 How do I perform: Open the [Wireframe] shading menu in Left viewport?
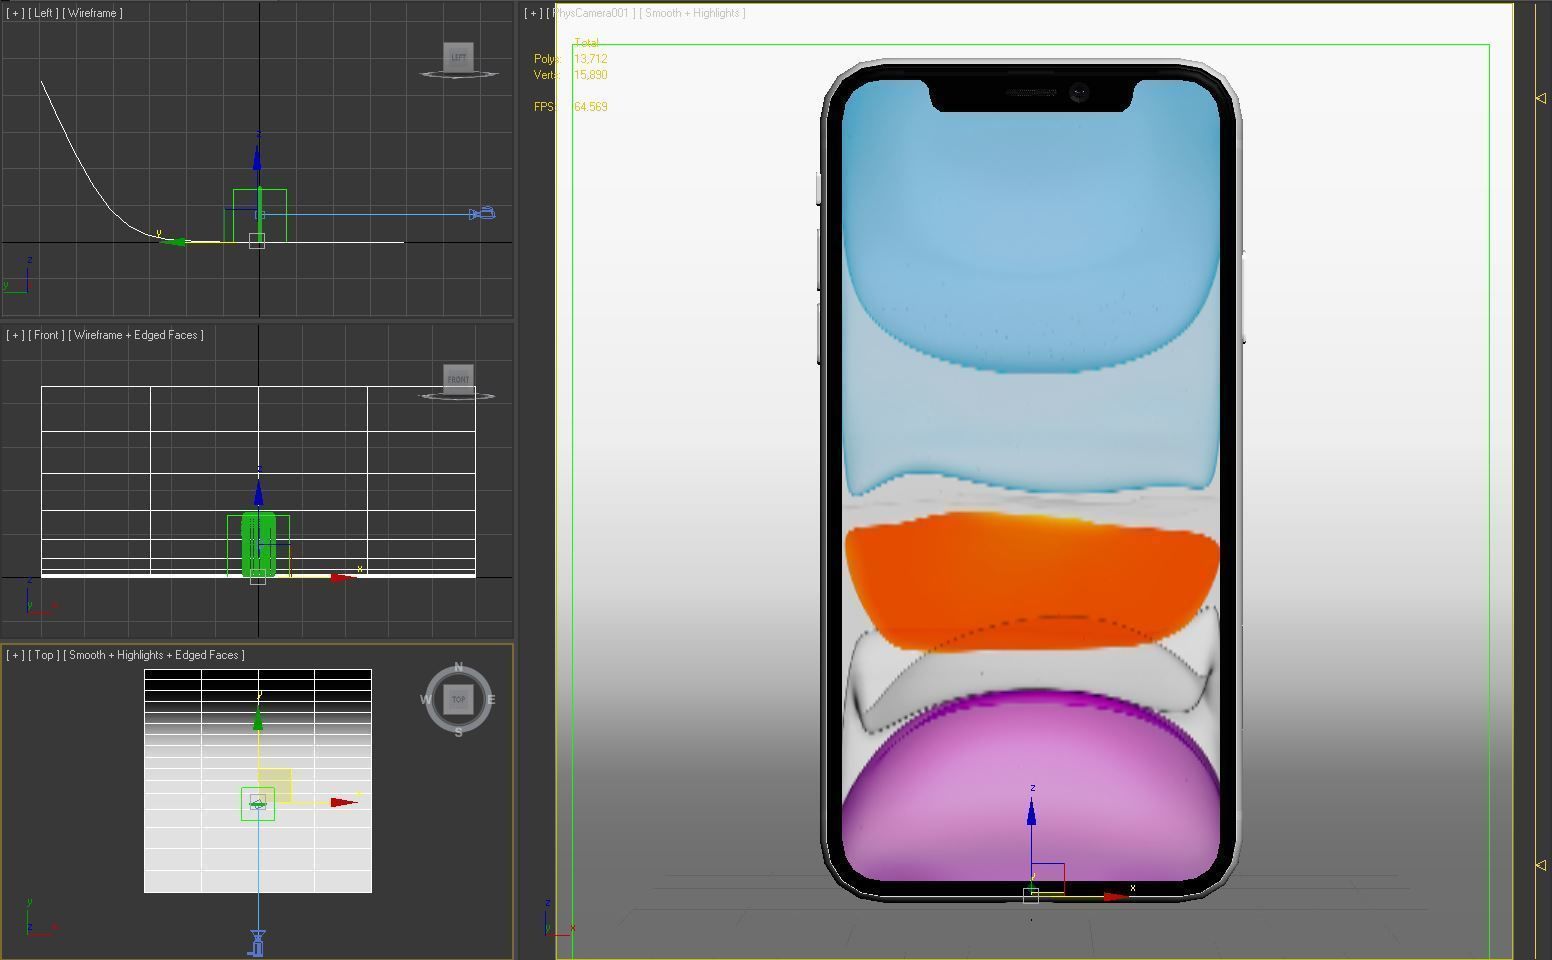click(x=93, y=13)
